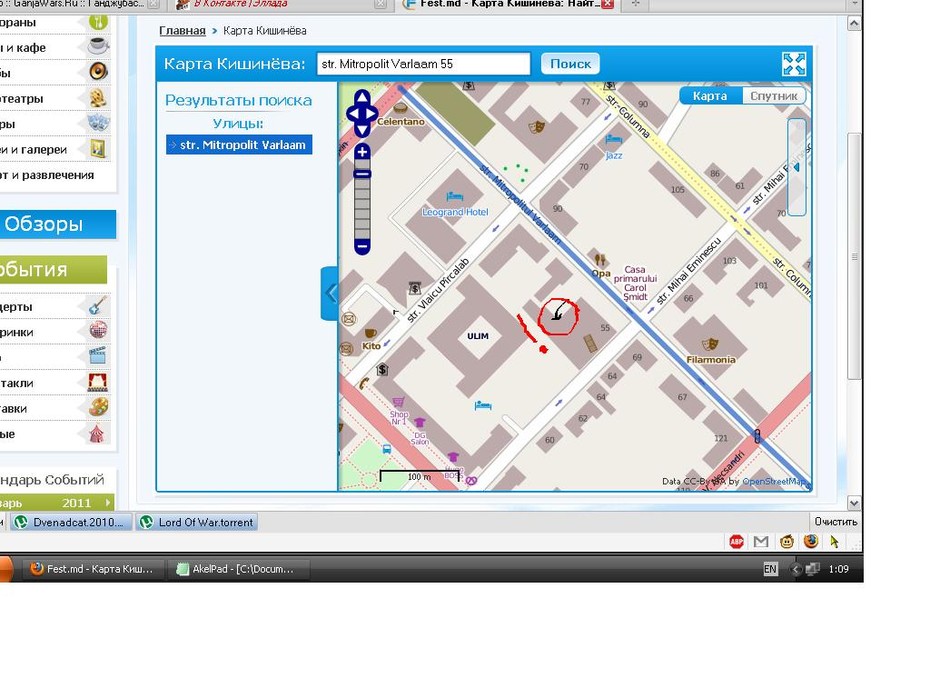The image size is (930, 698).
Task: Click the Gmail notifier status bar icon
Action: coord(761,541)
